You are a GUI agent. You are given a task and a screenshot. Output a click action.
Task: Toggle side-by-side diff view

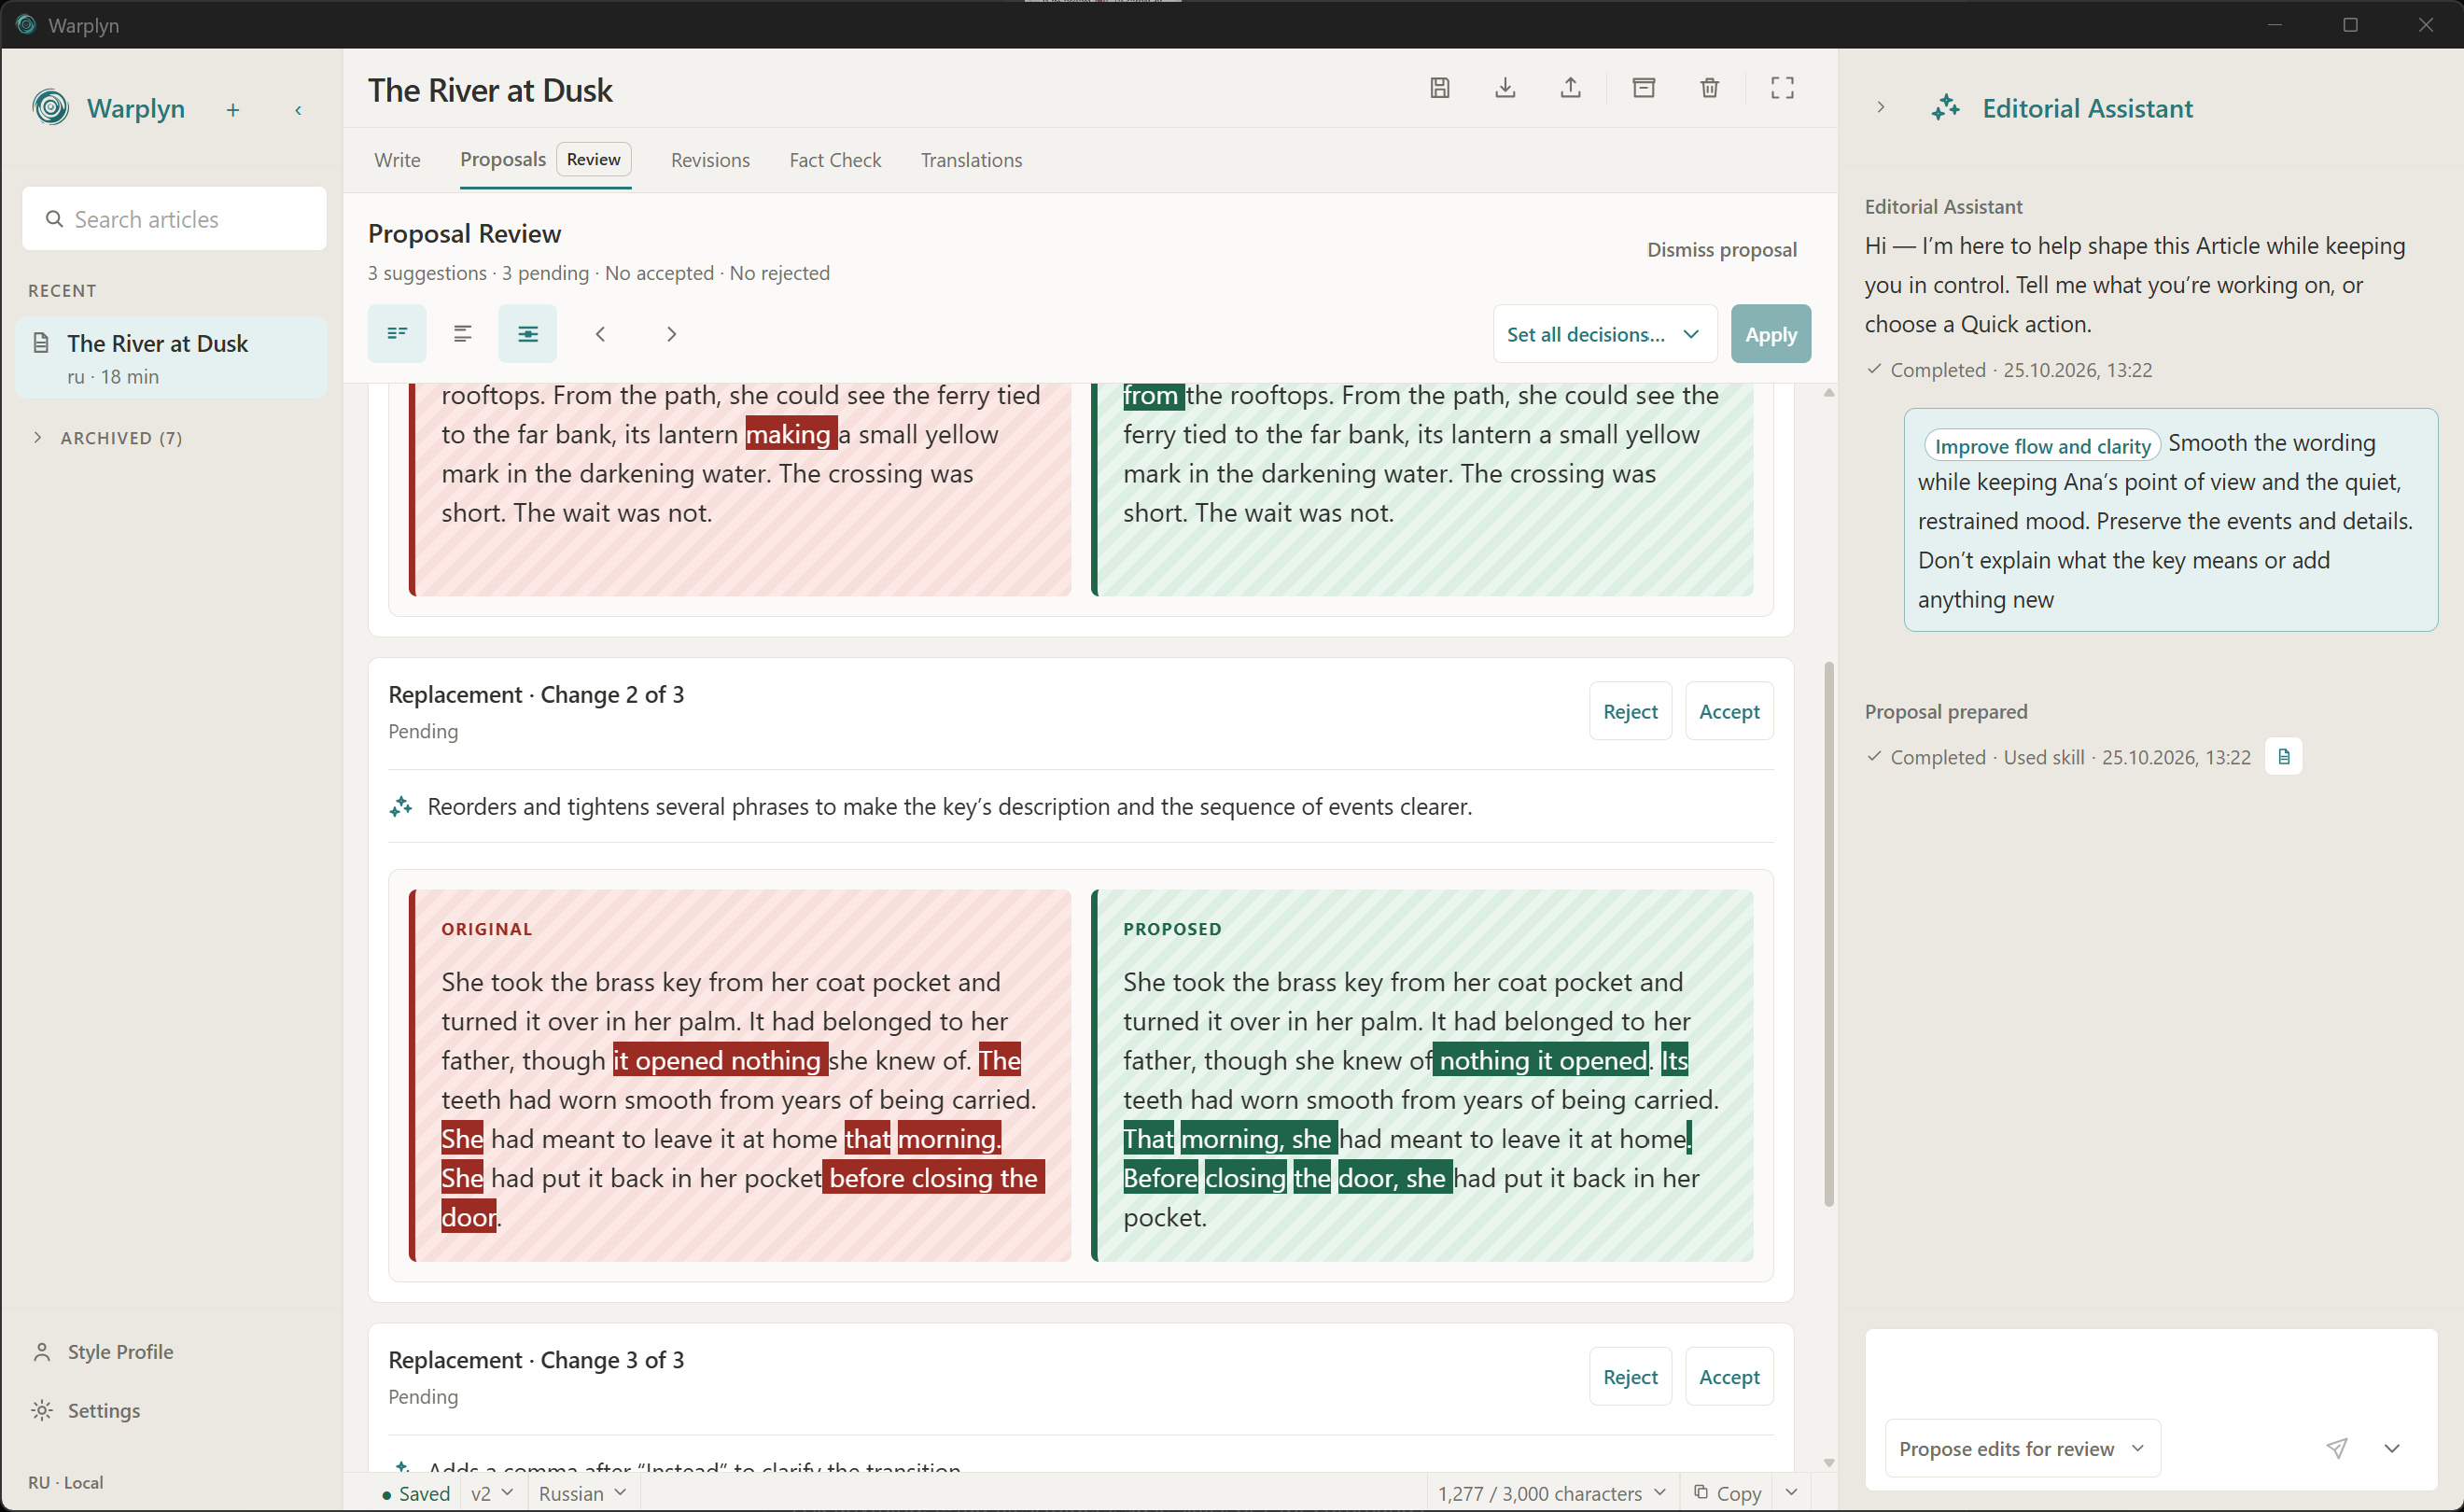pos(397,334)
